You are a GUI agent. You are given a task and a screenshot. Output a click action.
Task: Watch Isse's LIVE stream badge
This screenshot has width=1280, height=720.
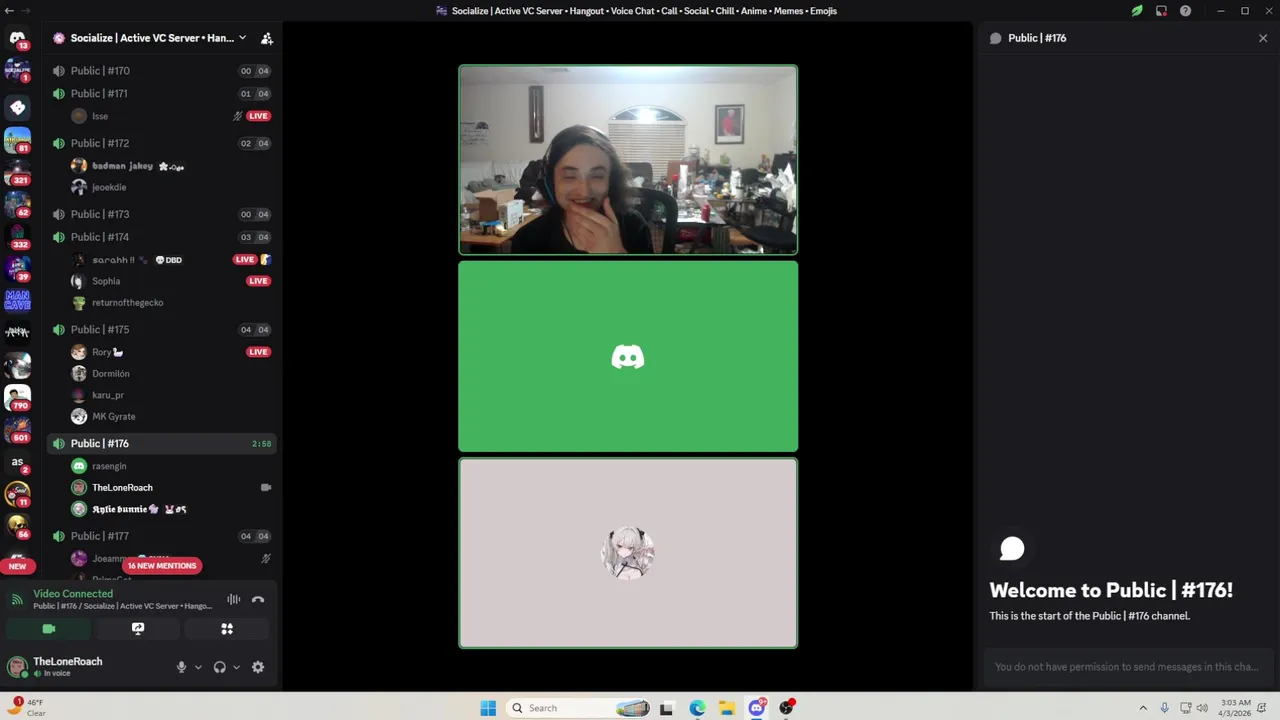258,116
